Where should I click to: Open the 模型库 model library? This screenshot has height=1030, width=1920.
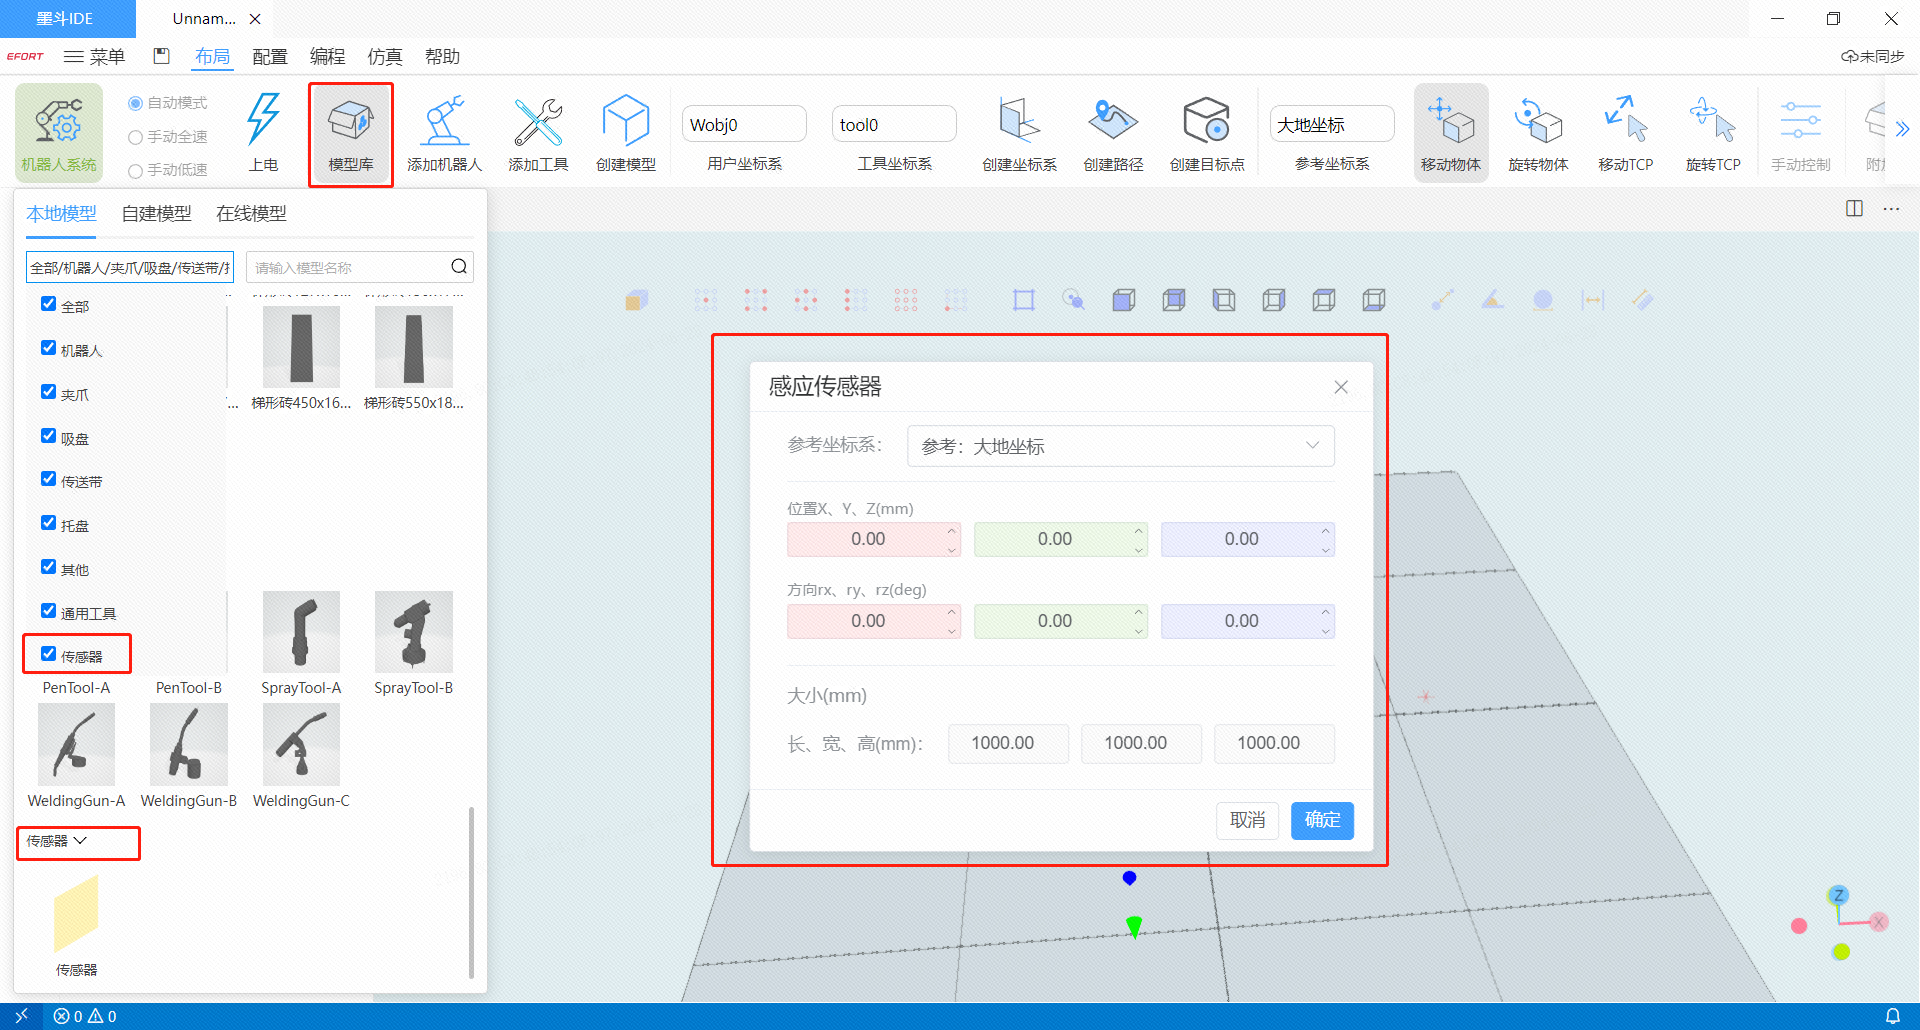(x=351, y=133)
